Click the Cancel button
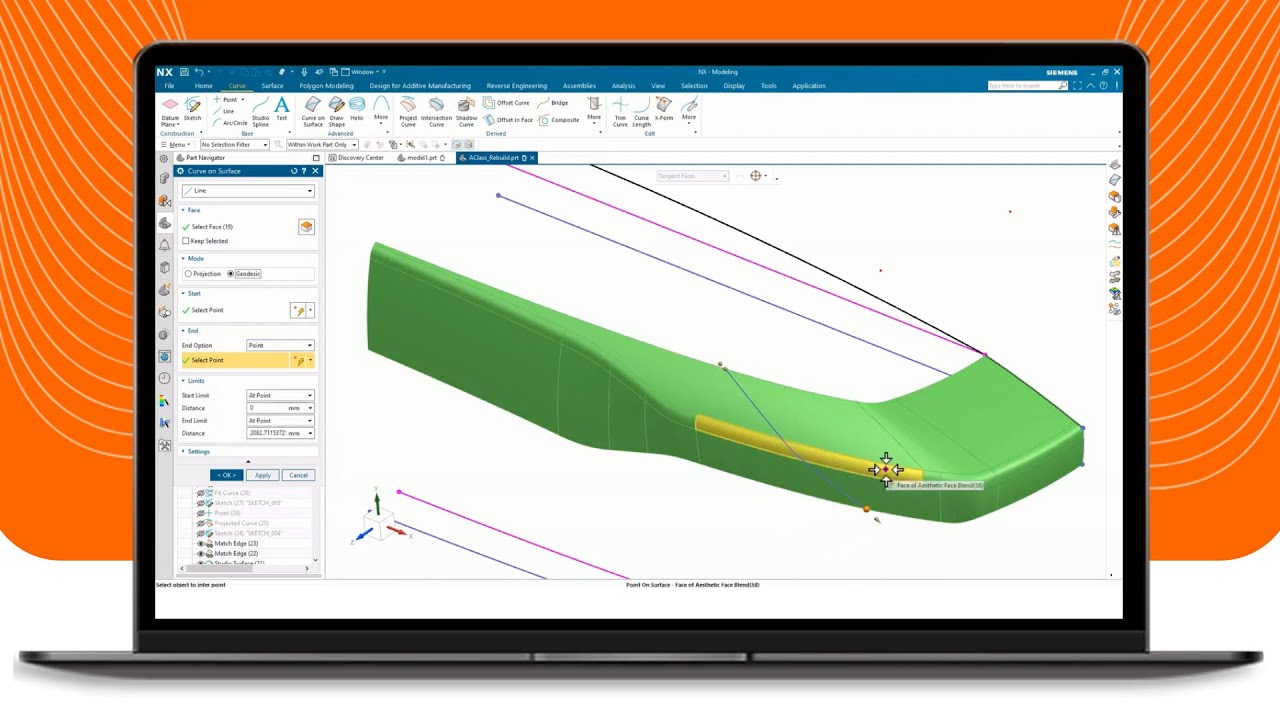 tap(298, 475)
